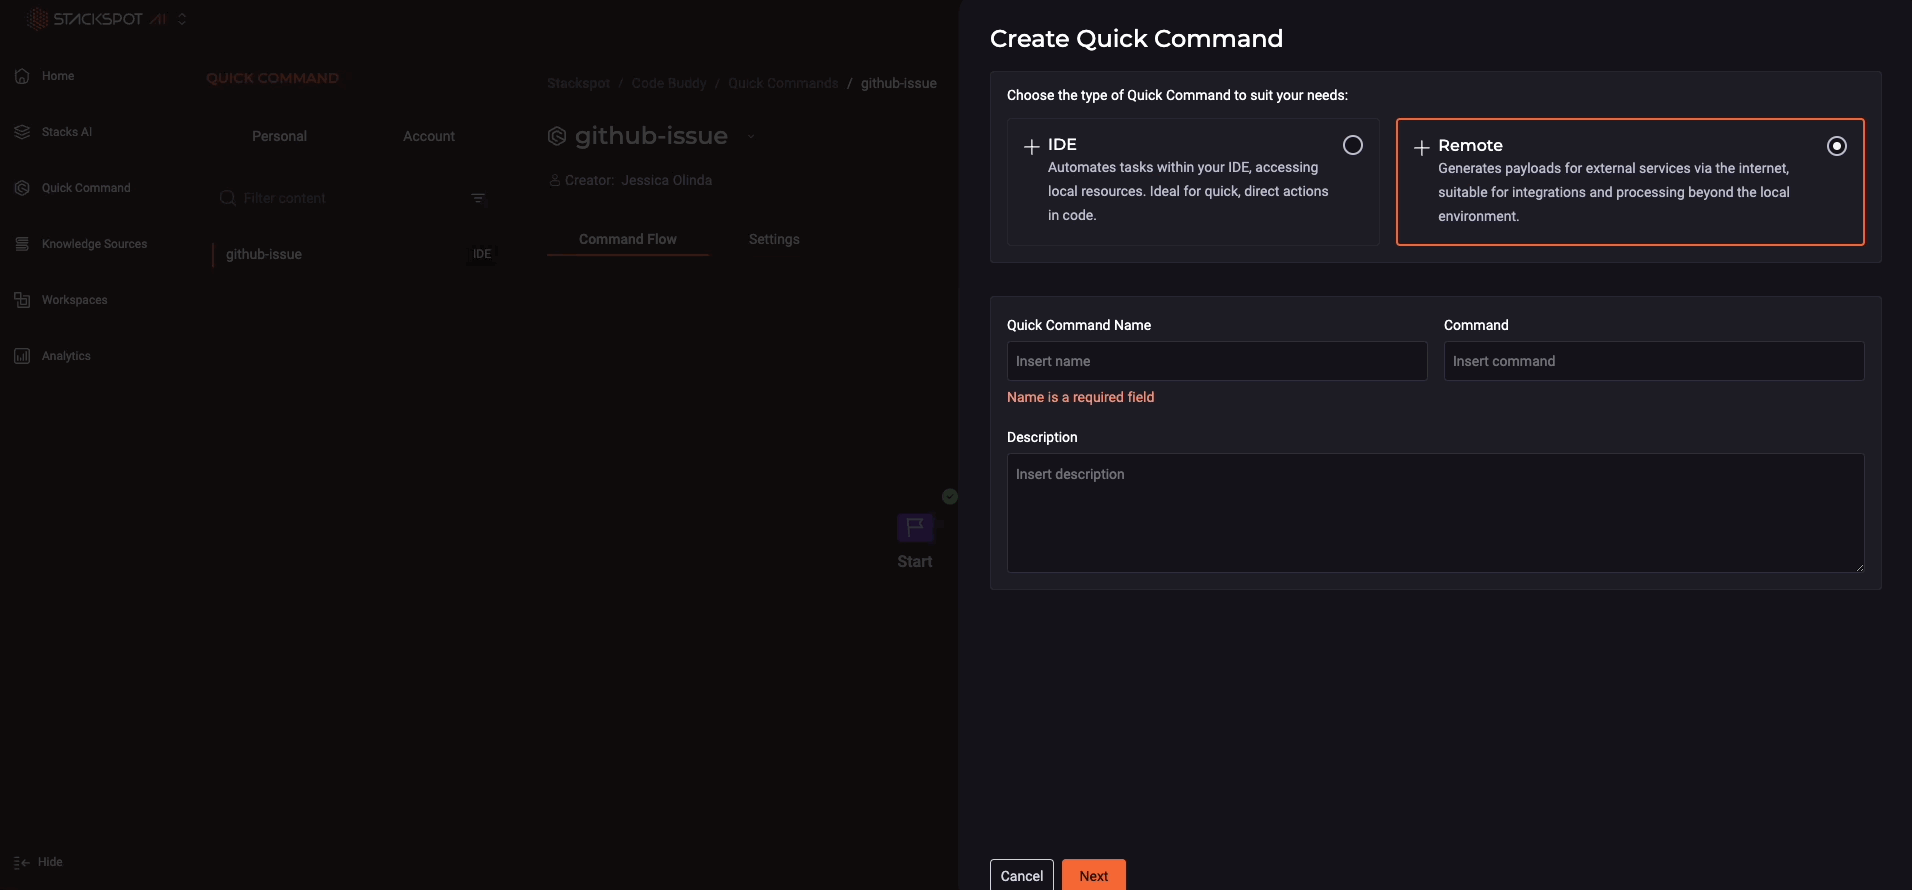This screenshot has height=890, width=1912.
Task: Open the StackSpot product switcher arrows
Action: coord(182,19)
